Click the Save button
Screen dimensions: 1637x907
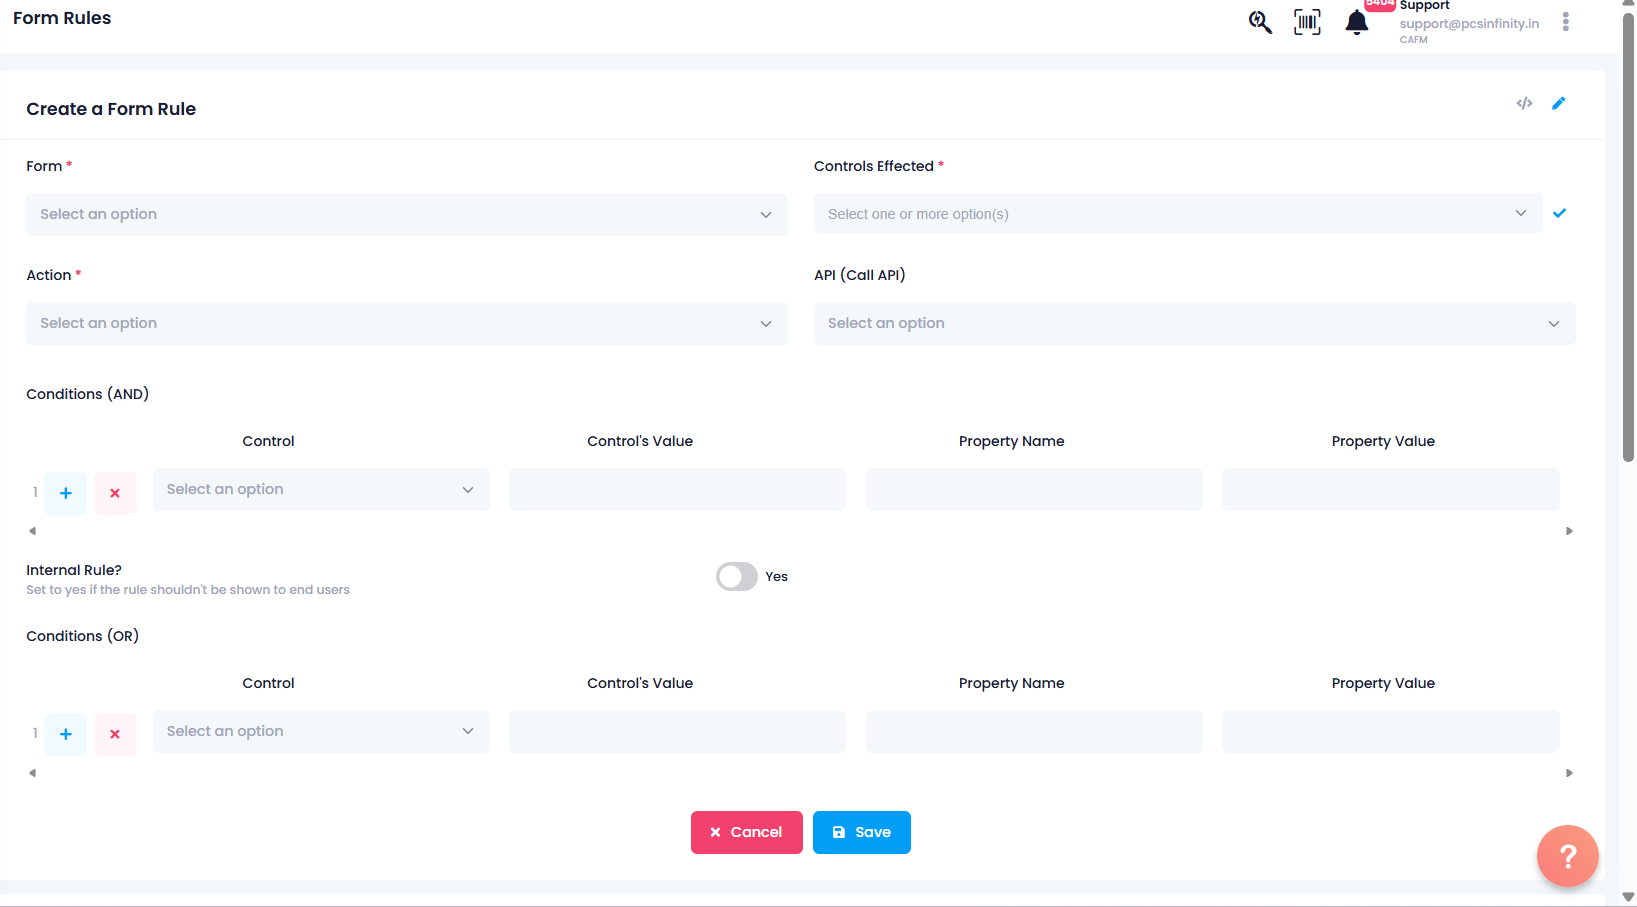tap(861, 832)
